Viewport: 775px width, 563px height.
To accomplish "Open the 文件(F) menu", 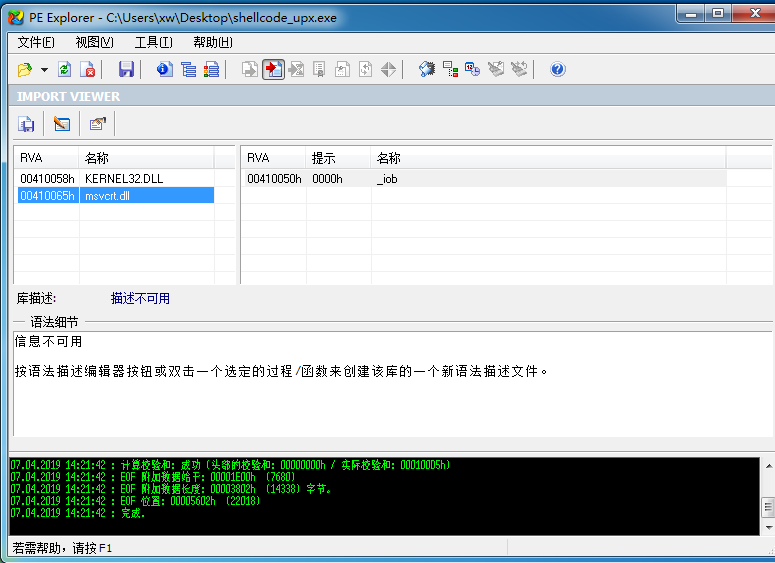I will click(36, 43).
